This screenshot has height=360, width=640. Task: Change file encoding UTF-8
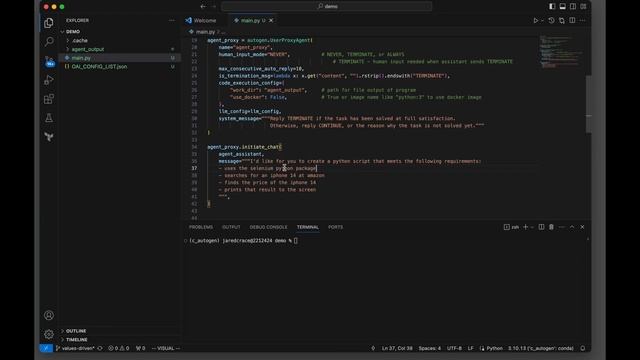[454, 348]
